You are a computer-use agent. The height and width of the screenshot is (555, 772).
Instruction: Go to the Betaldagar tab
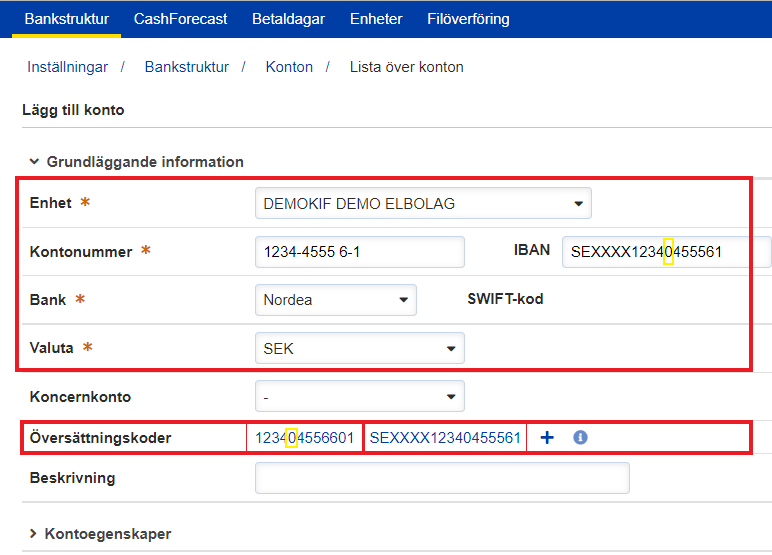point(288,19)
